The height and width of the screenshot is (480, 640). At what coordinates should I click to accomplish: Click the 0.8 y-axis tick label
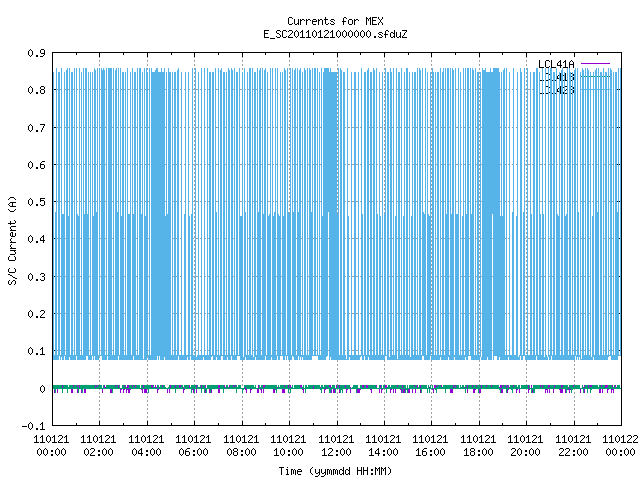point(36,90)
